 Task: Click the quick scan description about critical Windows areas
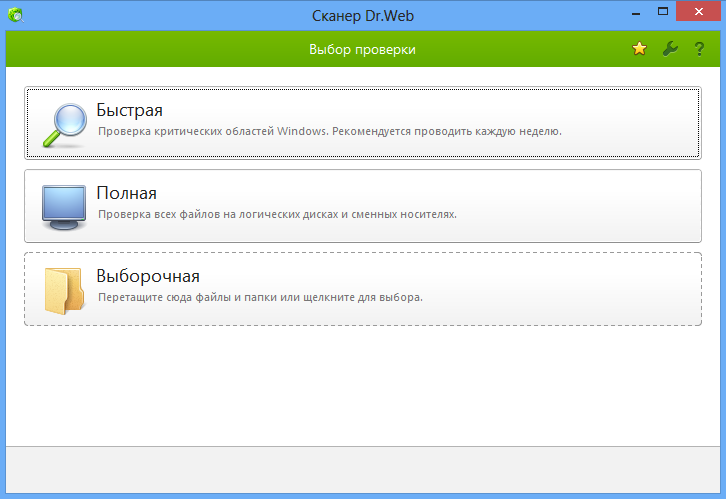pyautogui.click(x=330, y=131)
